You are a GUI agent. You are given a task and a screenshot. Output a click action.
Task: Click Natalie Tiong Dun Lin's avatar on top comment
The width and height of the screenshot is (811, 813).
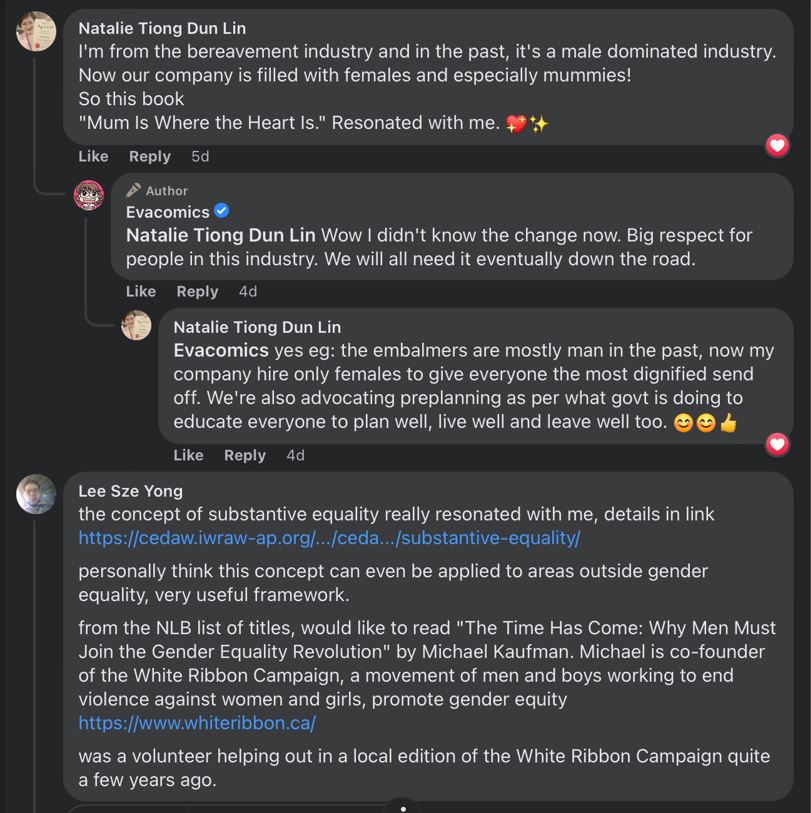tap(36, 32)
